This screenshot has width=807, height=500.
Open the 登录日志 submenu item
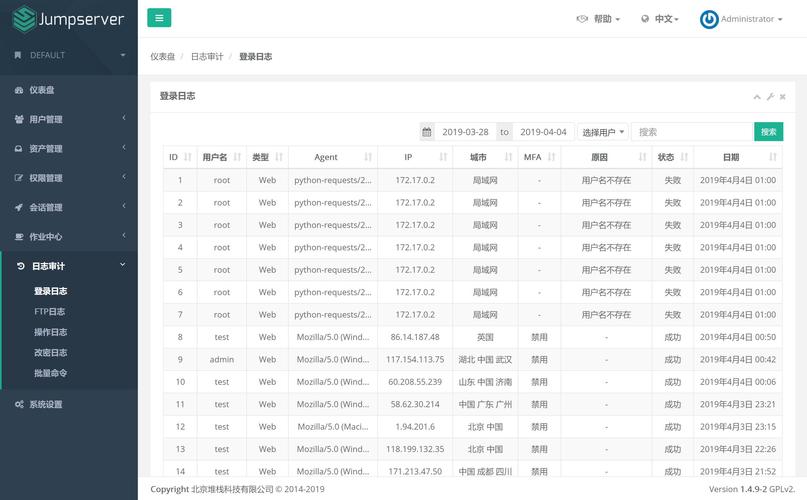[50, 291]
